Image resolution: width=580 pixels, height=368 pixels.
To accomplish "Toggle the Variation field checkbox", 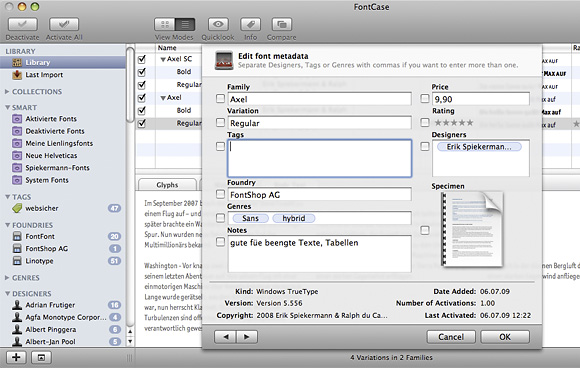I will pyautogui.click(x=220, y=122).
